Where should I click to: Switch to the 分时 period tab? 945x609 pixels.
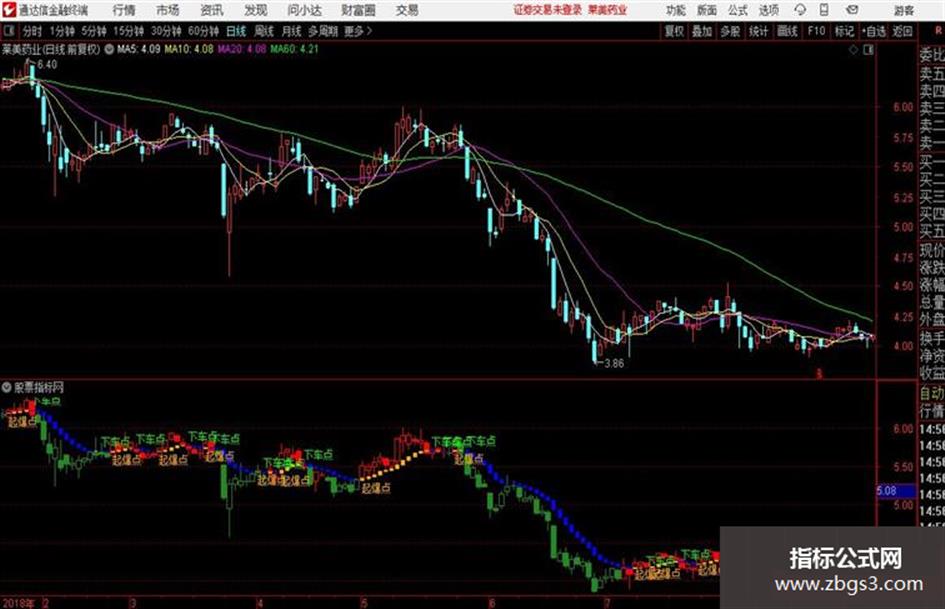(x=32, y=31)
